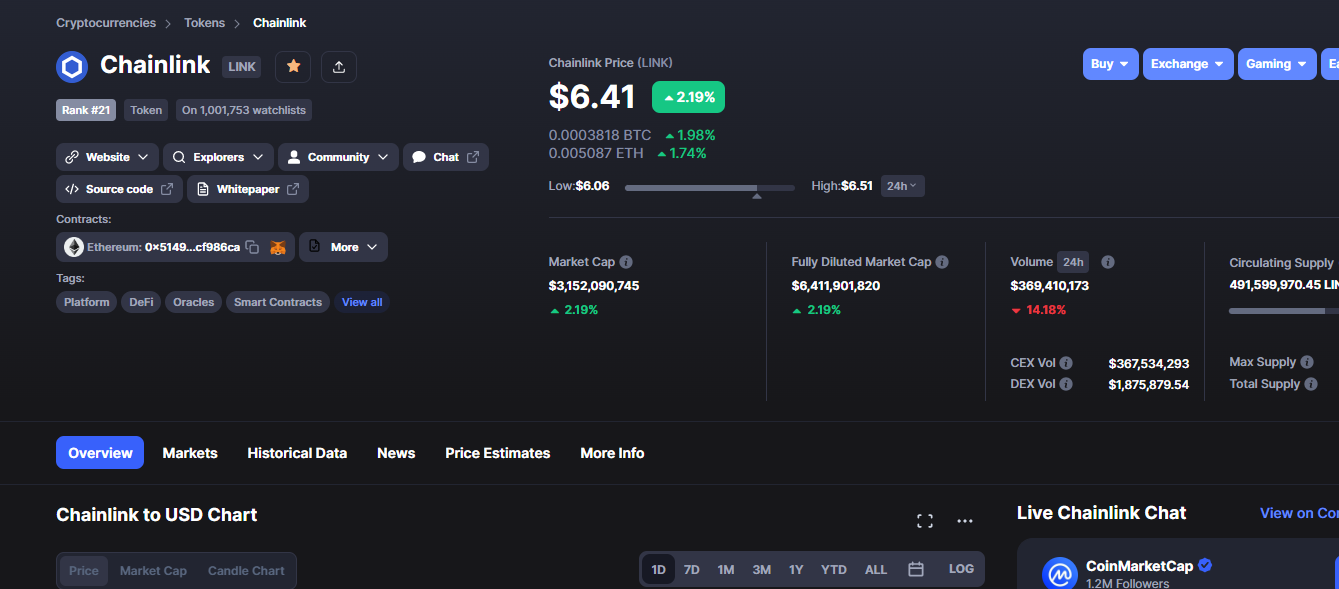Open the More Info tab
This screenshot has width=1339, height=589.
pyautogui.click(x=612, y=453)
